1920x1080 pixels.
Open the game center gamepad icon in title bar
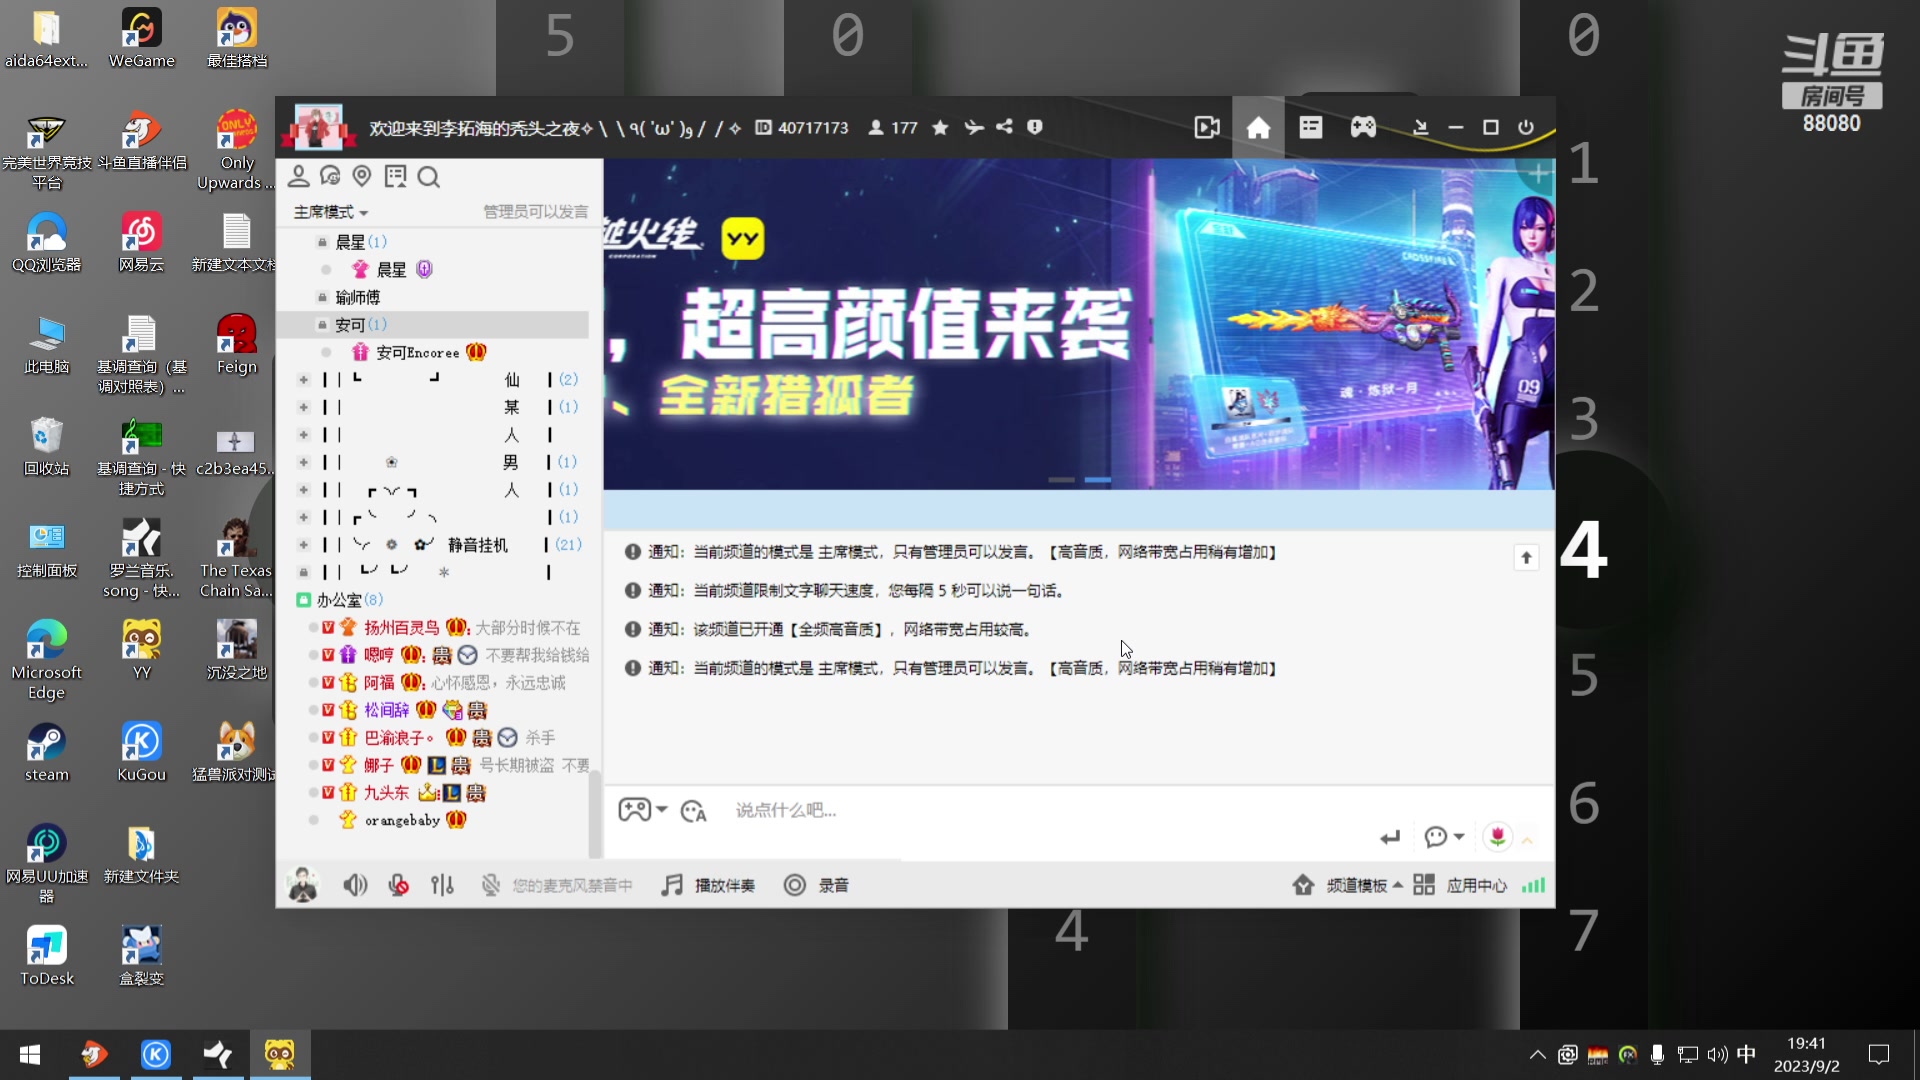pos(1362,127)
